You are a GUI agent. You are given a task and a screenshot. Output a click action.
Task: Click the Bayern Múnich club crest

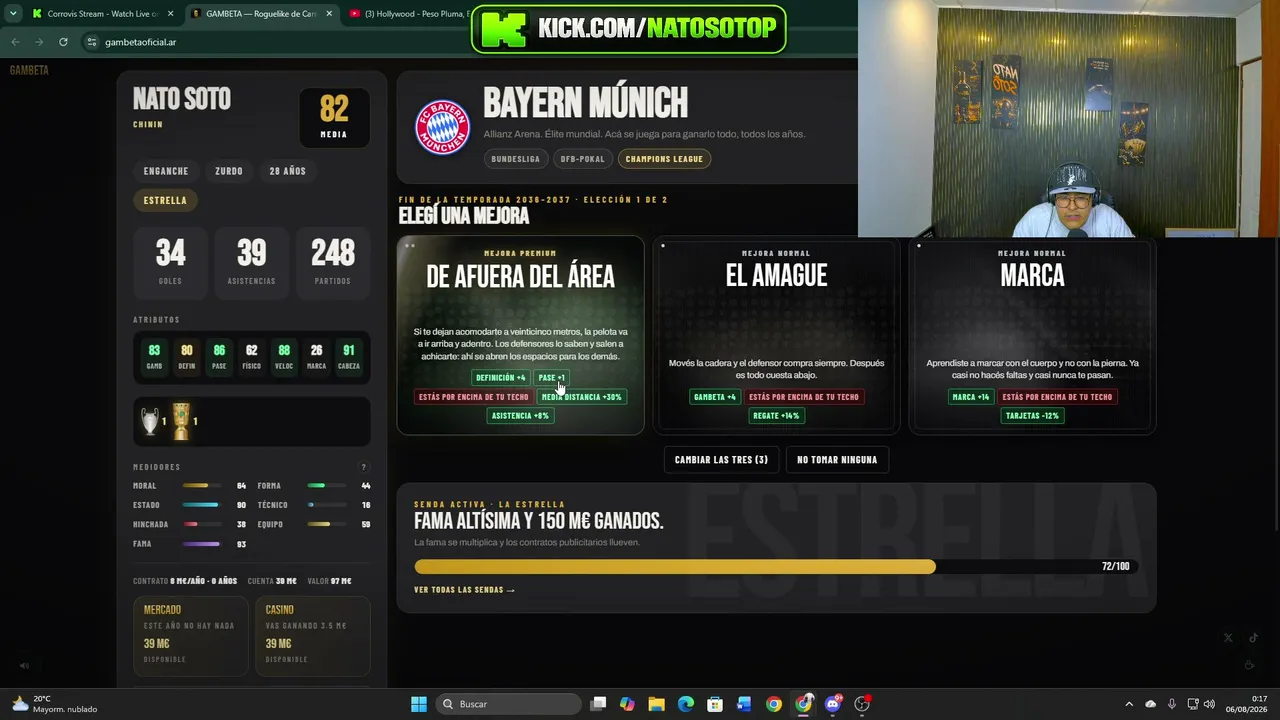[x=442, y=127]
